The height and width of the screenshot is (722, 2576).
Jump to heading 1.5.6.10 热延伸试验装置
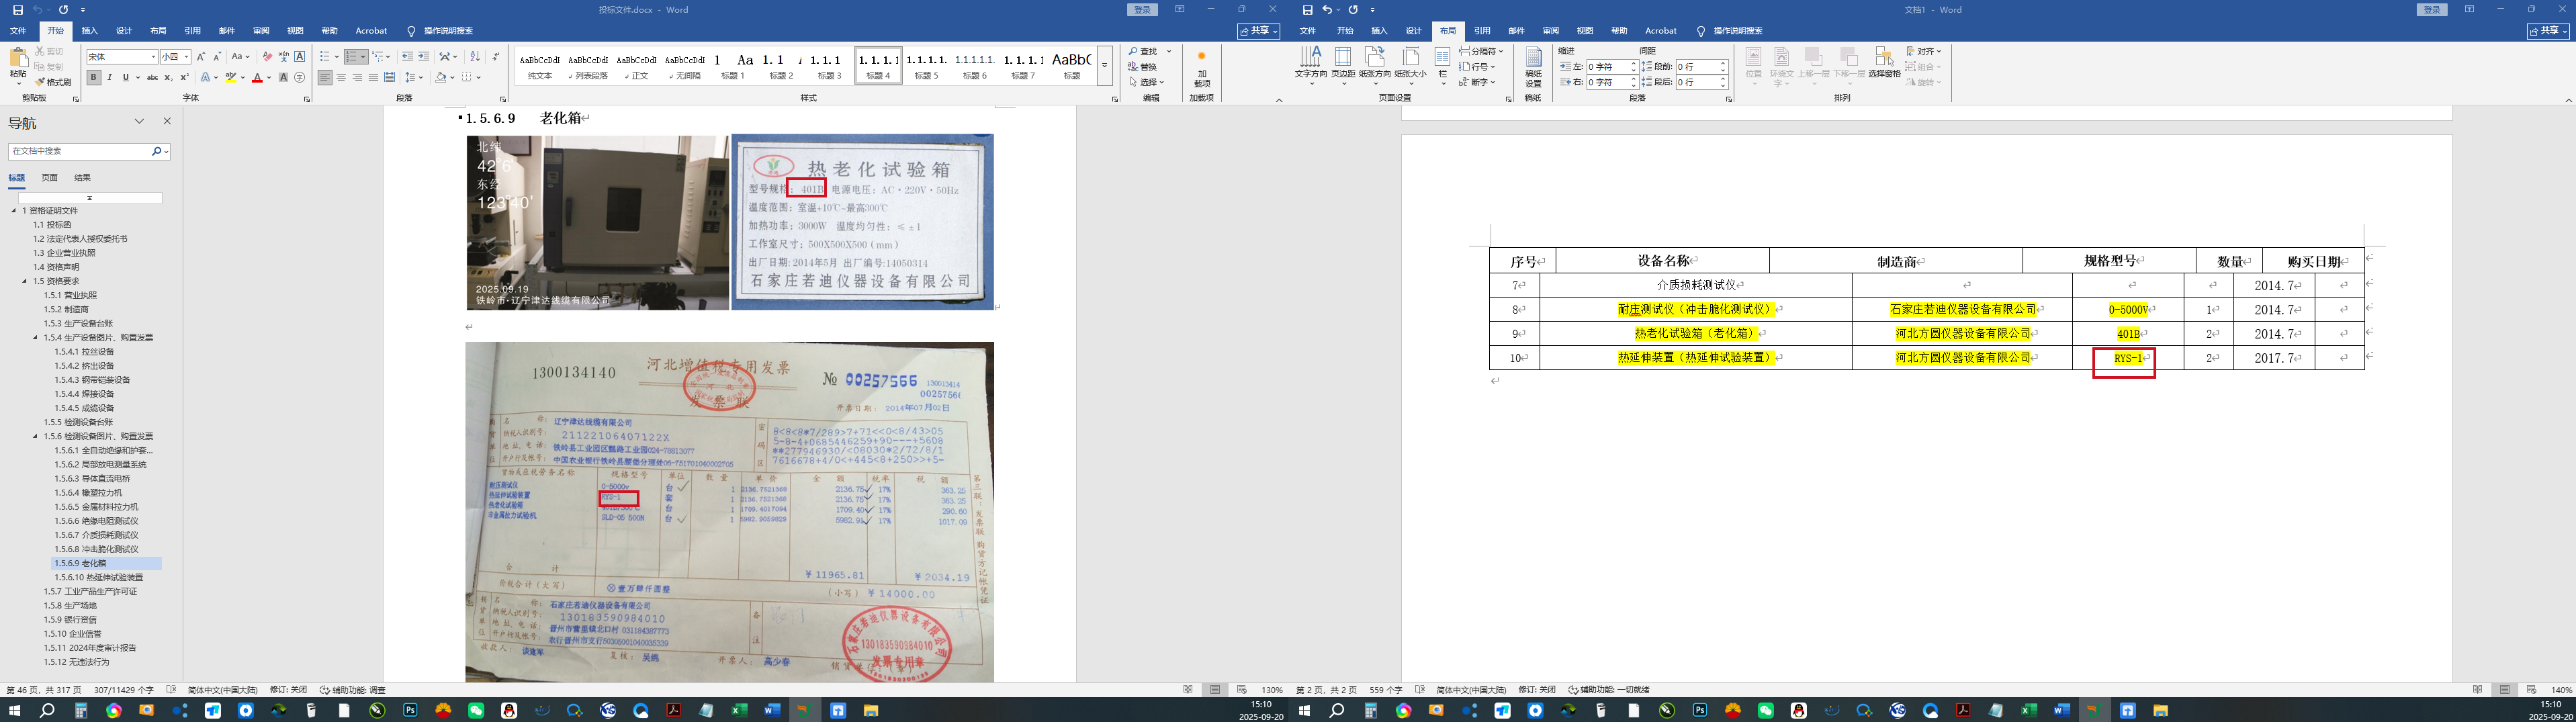click(x=99, y=577)
